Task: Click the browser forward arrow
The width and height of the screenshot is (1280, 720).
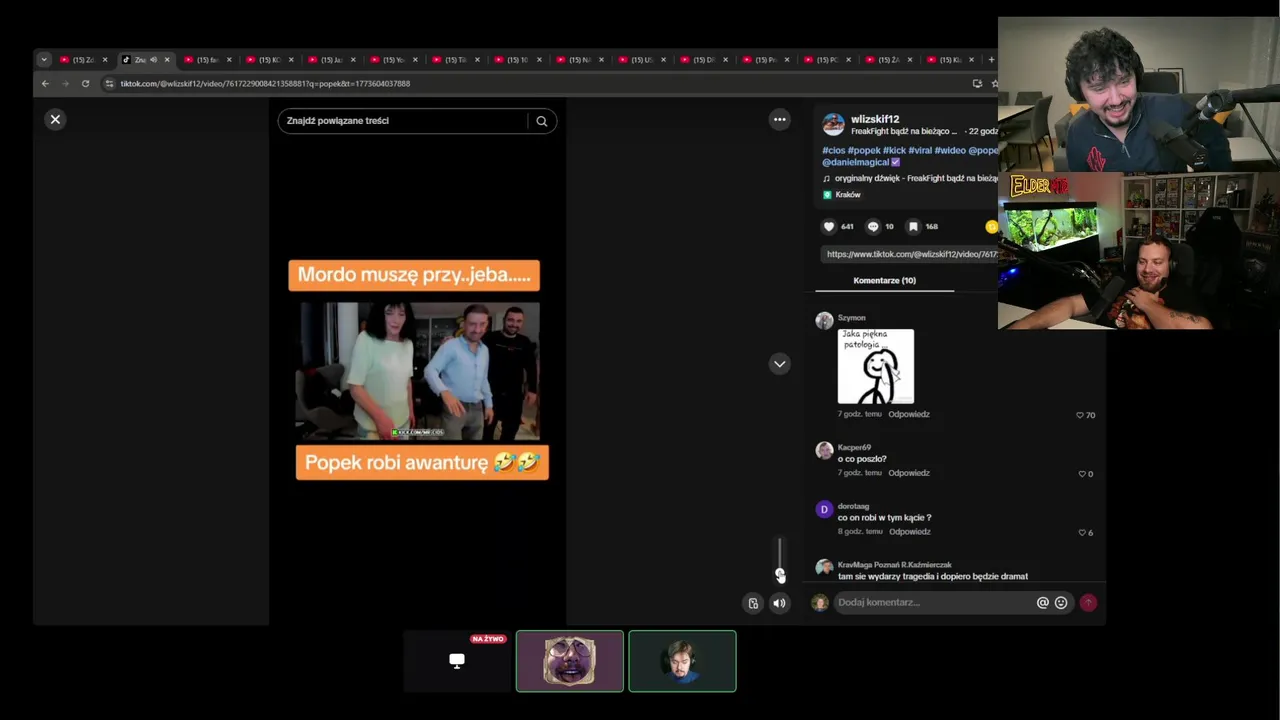Action: (65, 84)
